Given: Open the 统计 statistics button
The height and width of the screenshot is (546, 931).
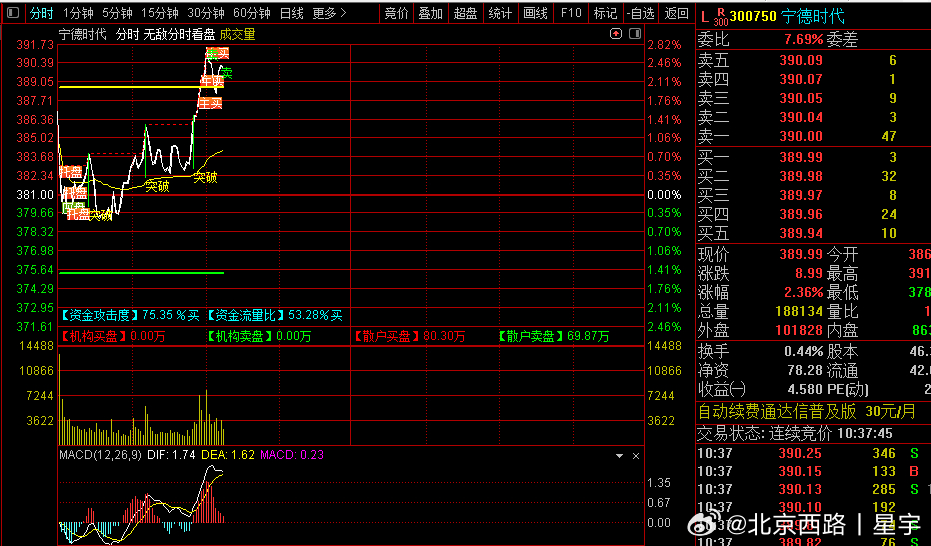Looking at the screenshot, I should click(x=500, y=13).
